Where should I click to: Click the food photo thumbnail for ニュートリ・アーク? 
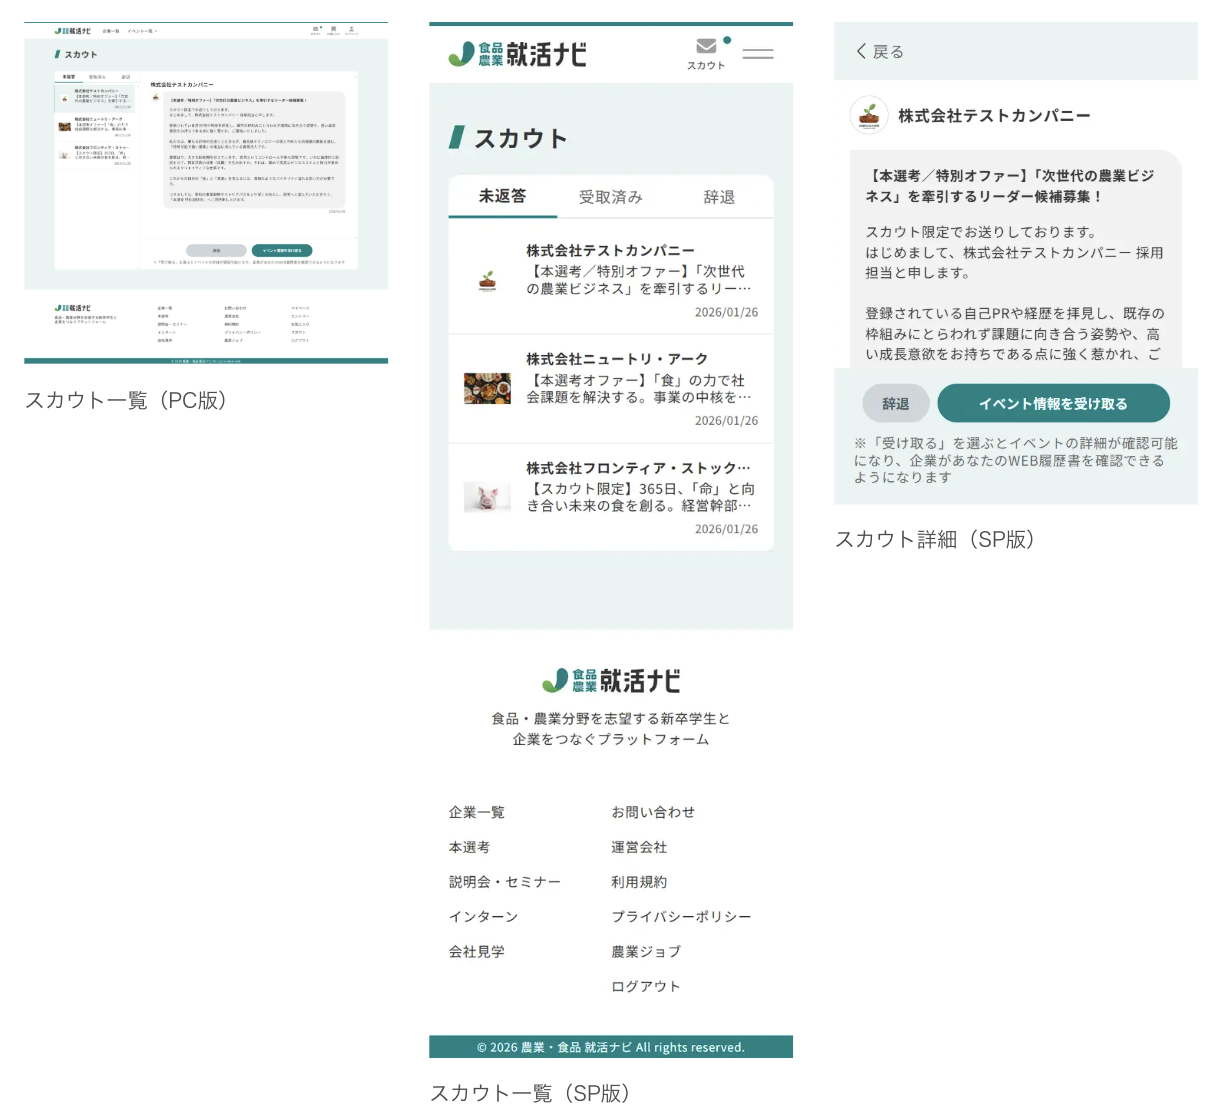[x=487, y=388]
